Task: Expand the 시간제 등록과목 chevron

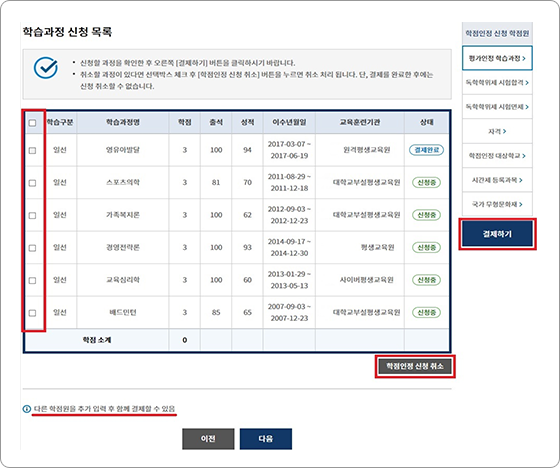Action: 521,180
